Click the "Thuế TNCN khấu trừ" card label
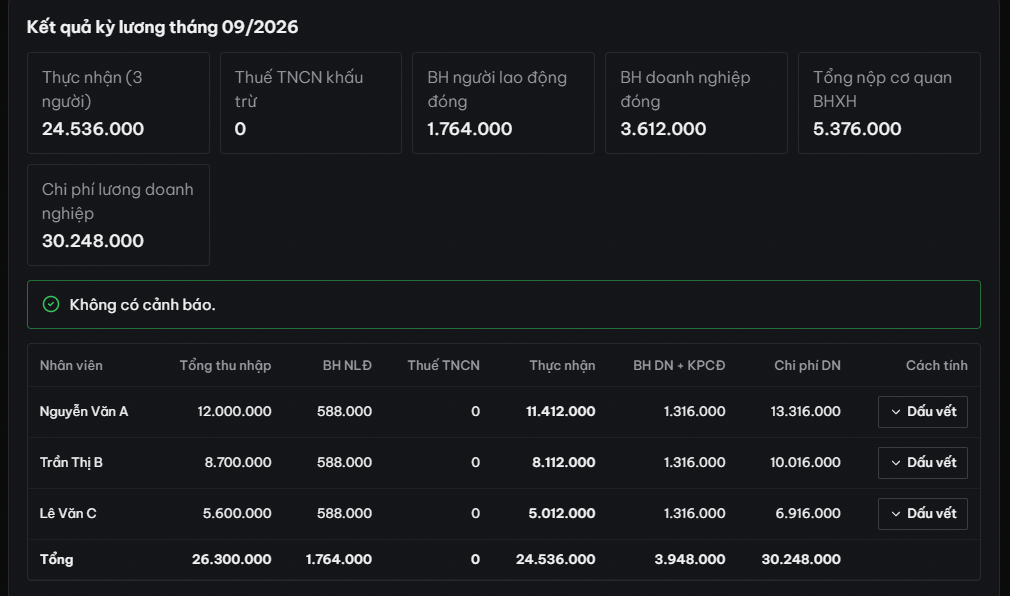Viewport: 1010px width, 596px height. point(299,89)
